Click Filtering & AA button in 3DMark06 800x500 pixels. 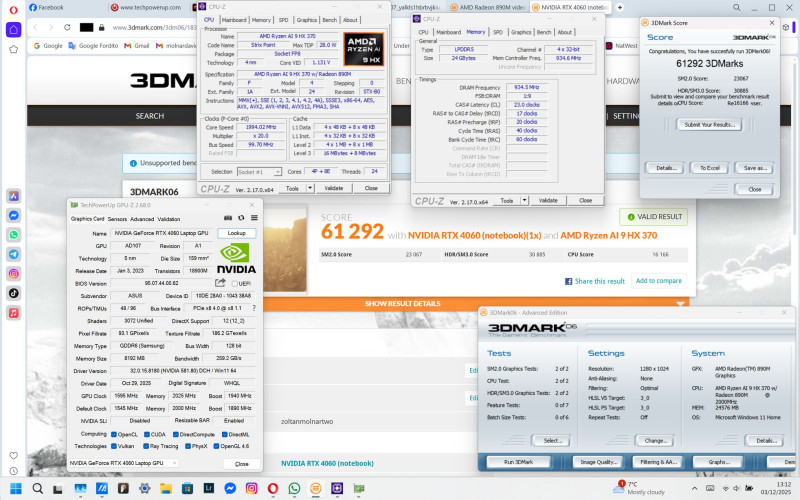657,462
